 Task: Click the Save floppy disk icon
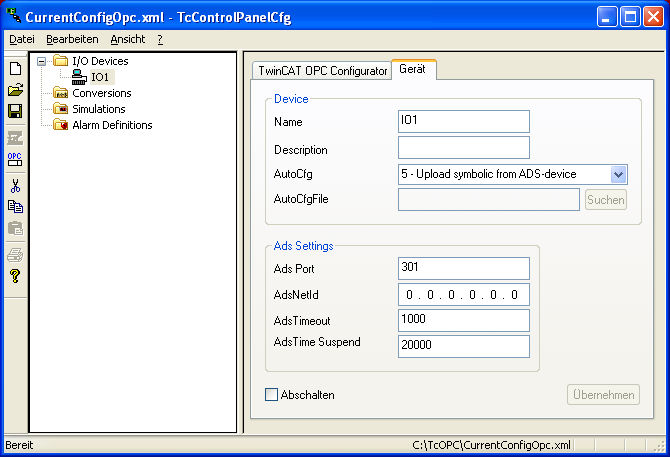coord(15,111)
